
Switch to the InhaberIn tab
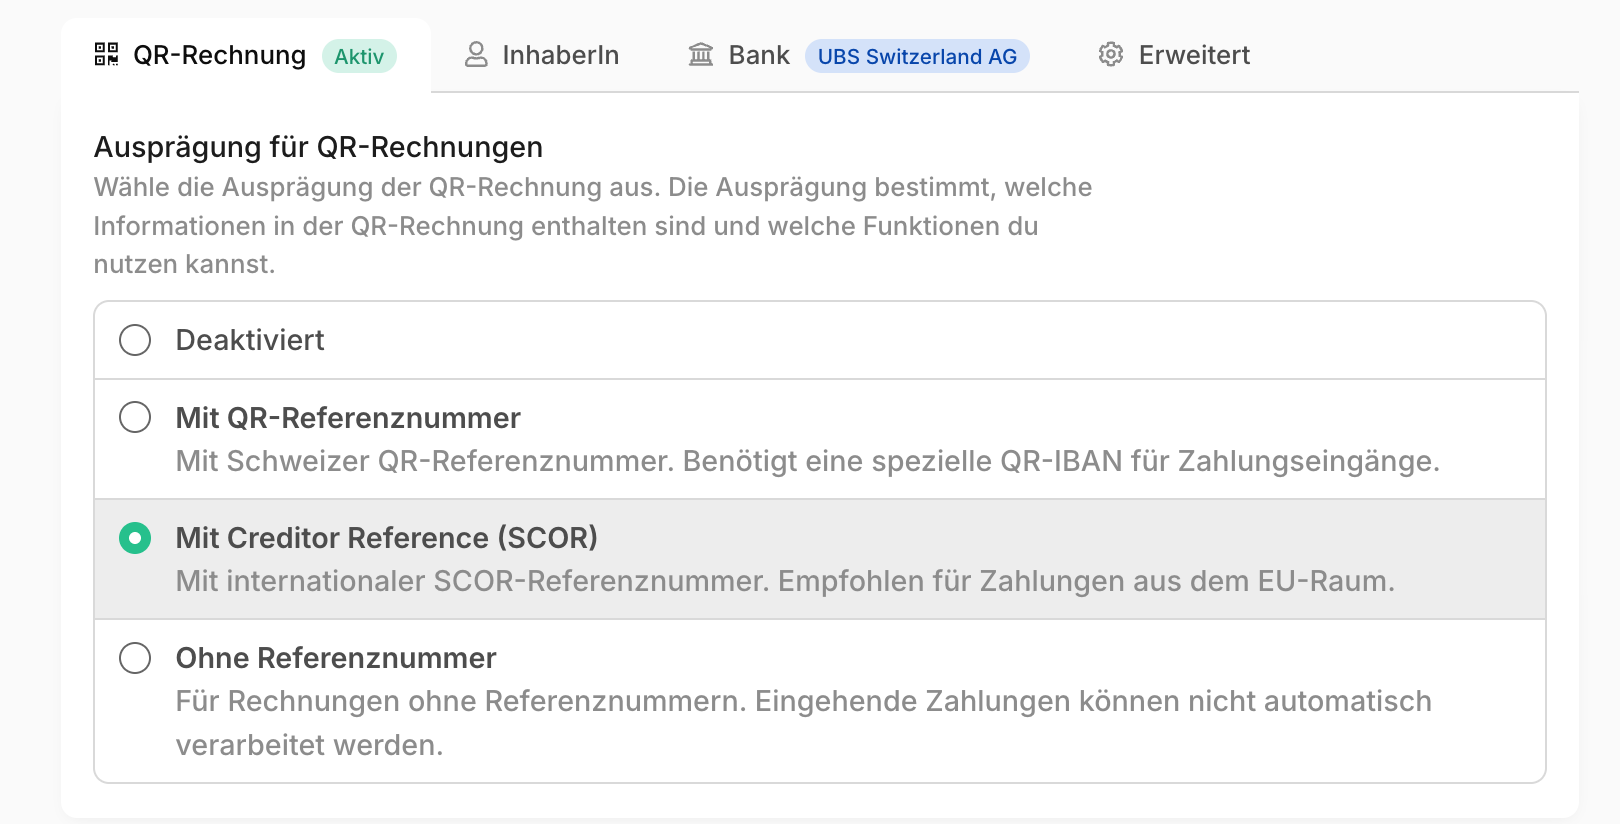(x=541, y=55)
